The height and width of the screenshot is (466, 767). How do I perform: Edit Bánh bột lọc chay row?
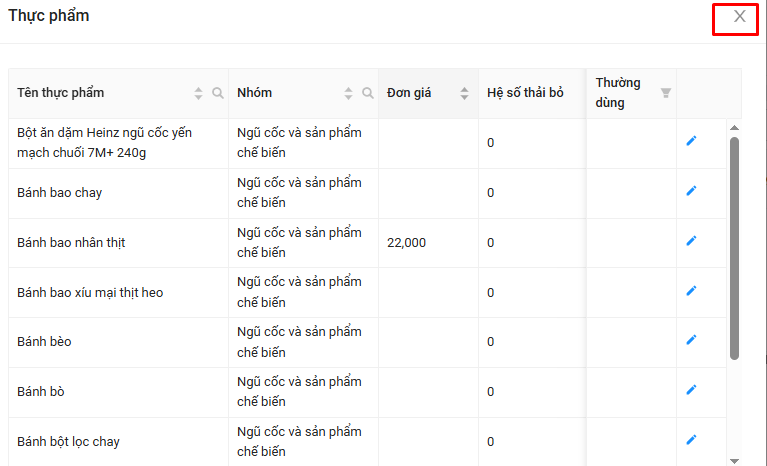point(691,439)
